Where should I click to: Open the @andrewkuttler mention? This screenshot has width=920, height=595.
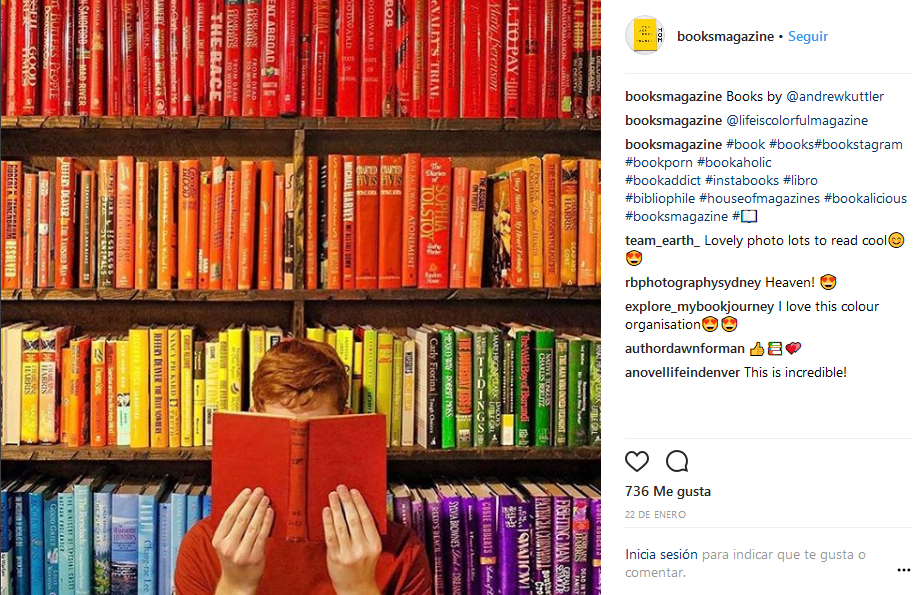pos(835,96)
